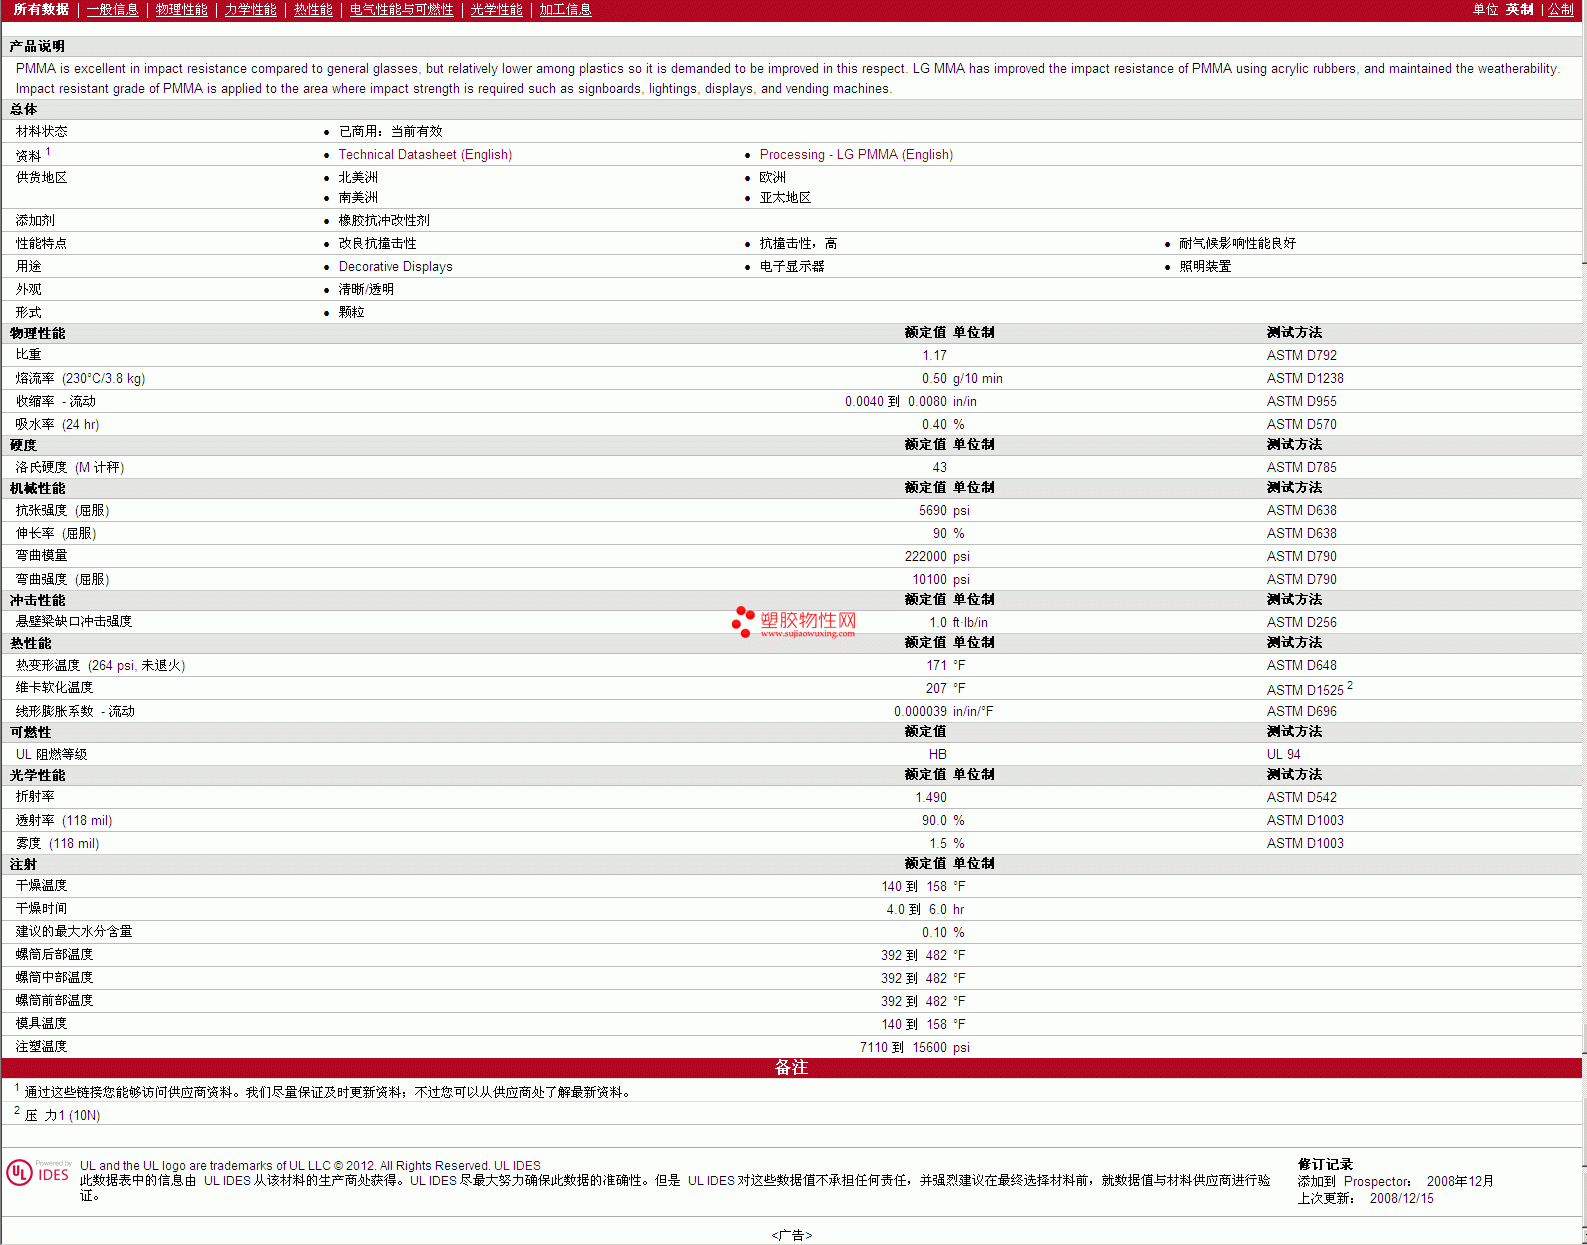Click the 橡胶抗冲改性剂 additive entry
The image size is (1587, 1245).
pyautogui.click(x=384, y=221)
